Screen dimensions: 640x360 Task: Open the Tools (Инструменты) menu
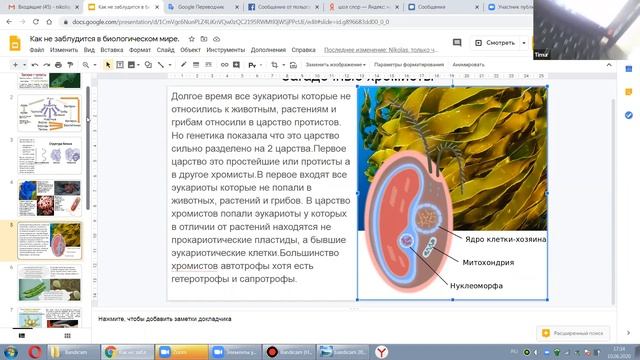point(226,50)
